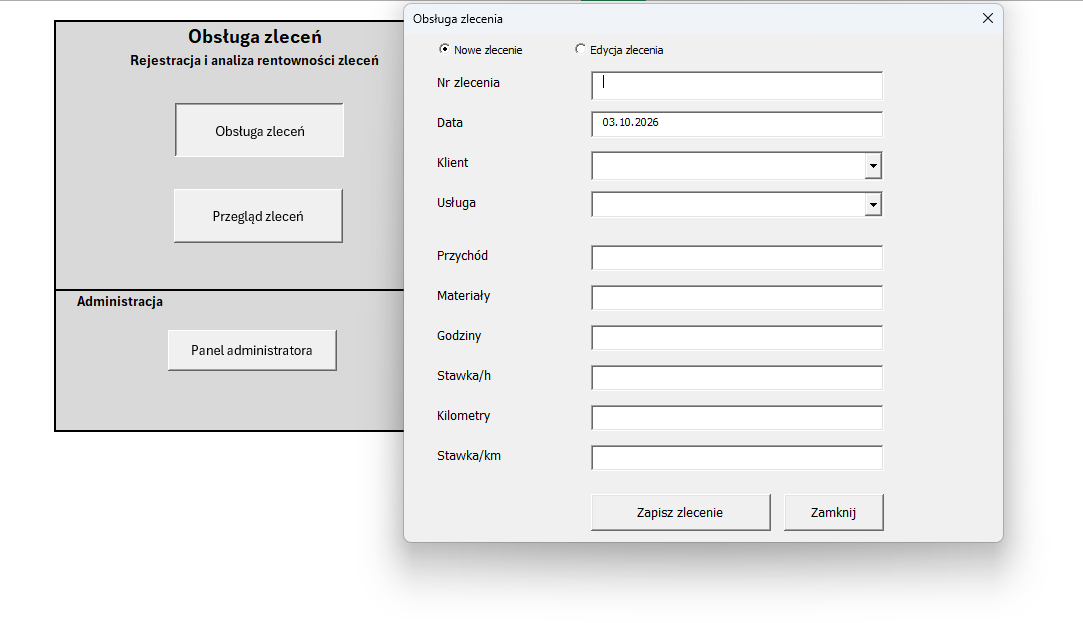
Task: Click into the Klient combo box field
Action: (x=729, y=166)
